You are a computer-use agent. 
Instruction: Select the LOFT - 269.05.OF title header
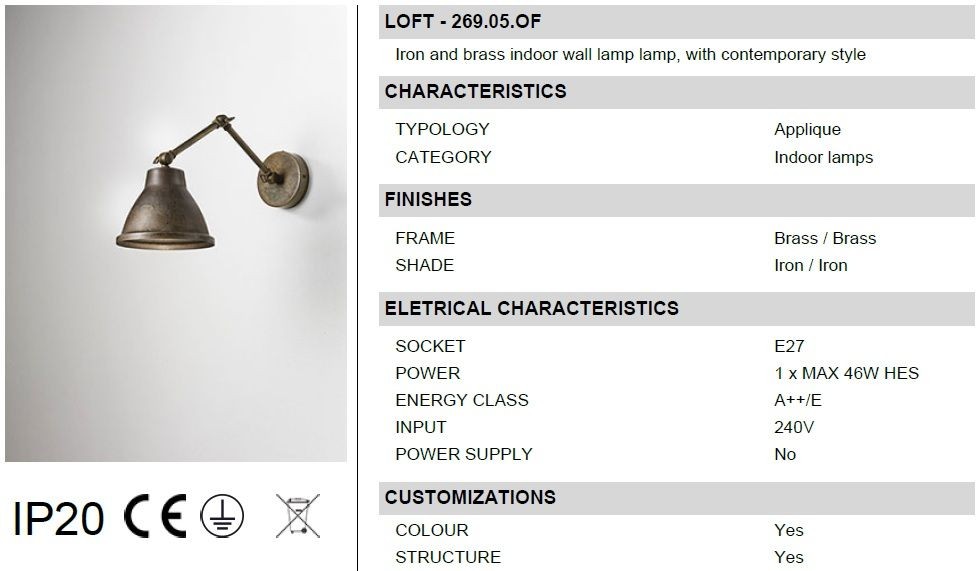[x=676, y=22]
